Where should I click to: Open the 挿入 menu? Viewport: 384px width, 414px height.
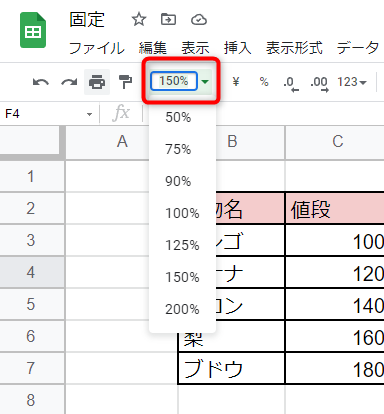coord(237,48)
